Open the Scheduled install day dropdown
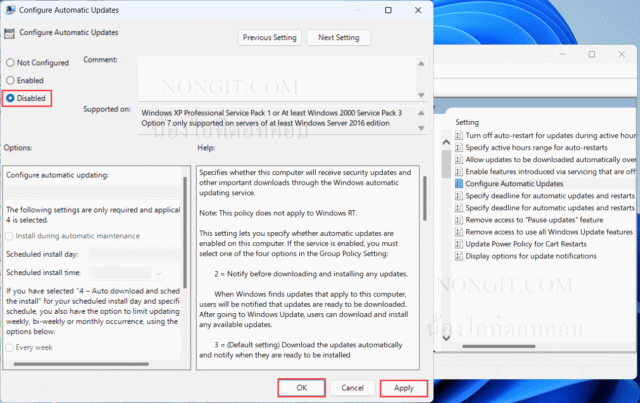Viewport: 640px width, 403px height. 134,255
